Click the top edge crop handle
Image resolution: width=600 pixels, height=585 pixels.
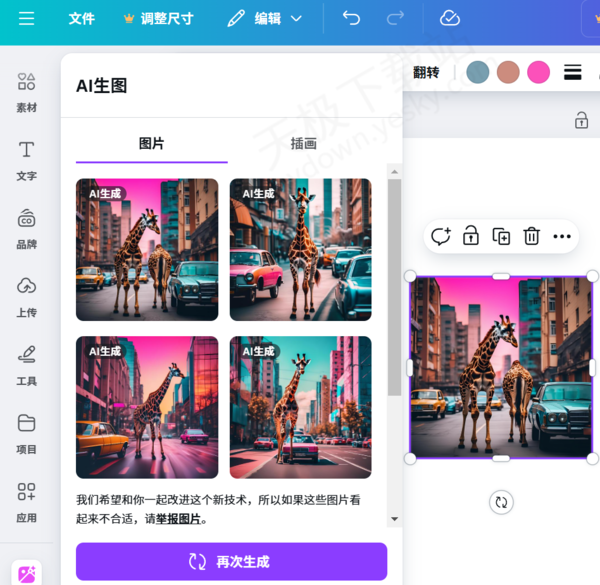pos(501,276)
